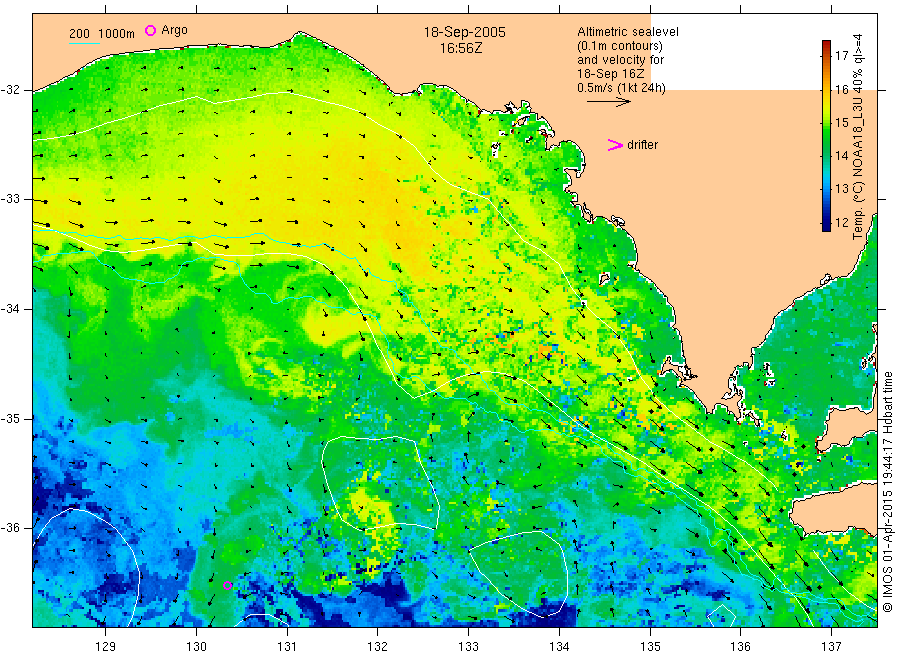Click the 16 value on color bar scale
Image resolution: width=900 pixels, height=660 pixels.
841,89
